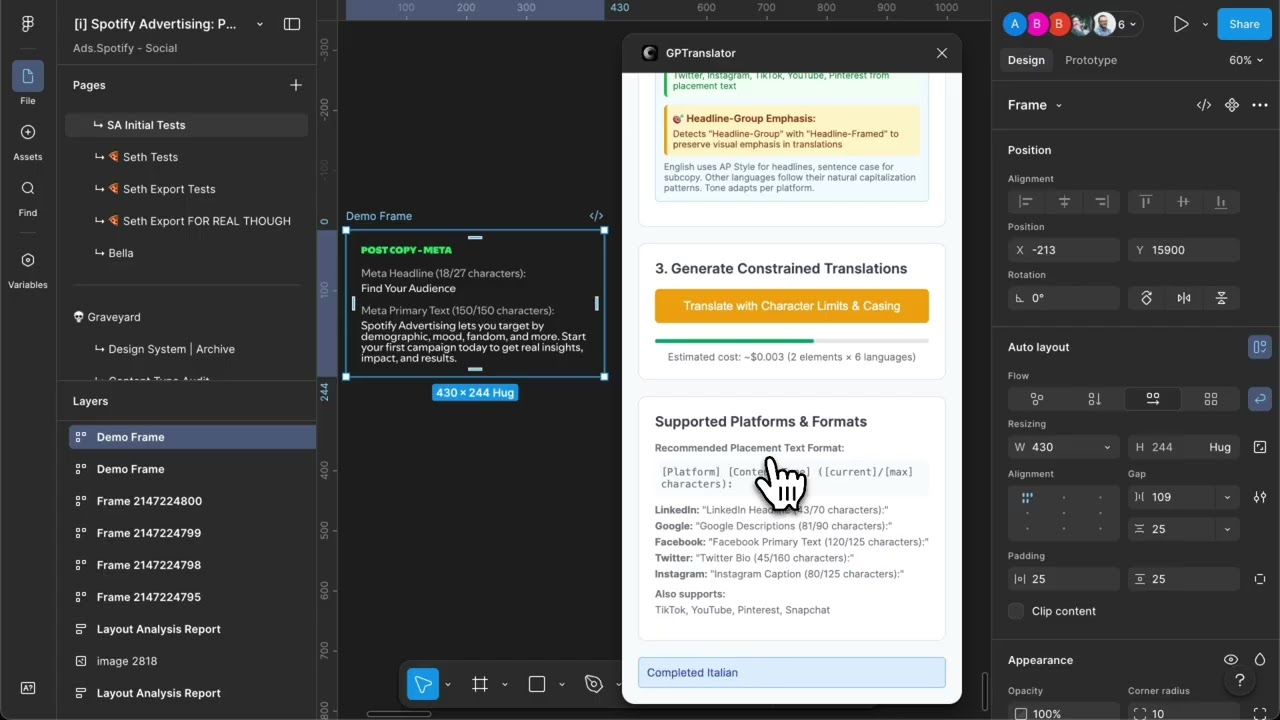Open auto layout advanced settings icon

pos(1260,497)
